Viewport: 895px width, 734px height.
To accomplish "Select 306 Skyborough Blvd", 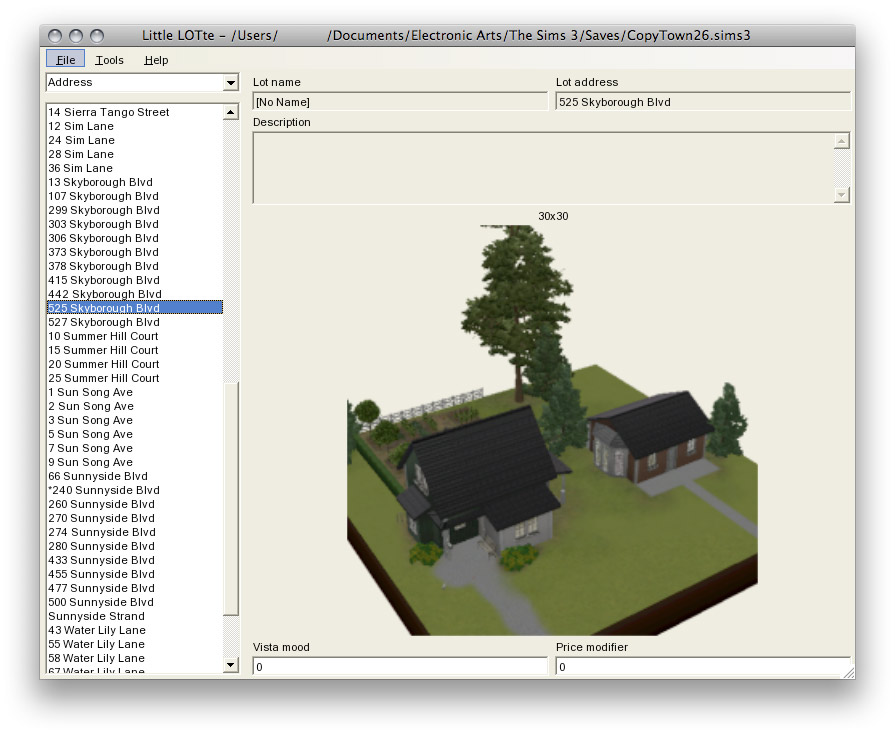I will [135, 238].
